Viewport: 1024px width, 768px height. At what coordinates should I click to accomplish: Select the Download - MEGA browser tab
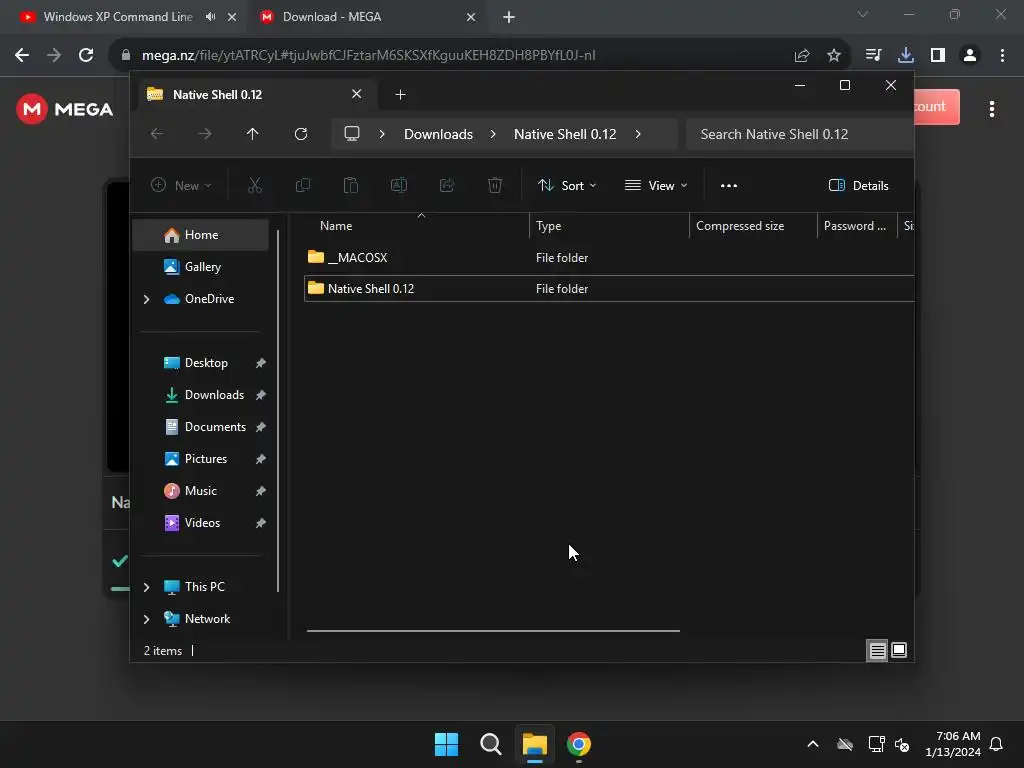[x=332, y=17]
